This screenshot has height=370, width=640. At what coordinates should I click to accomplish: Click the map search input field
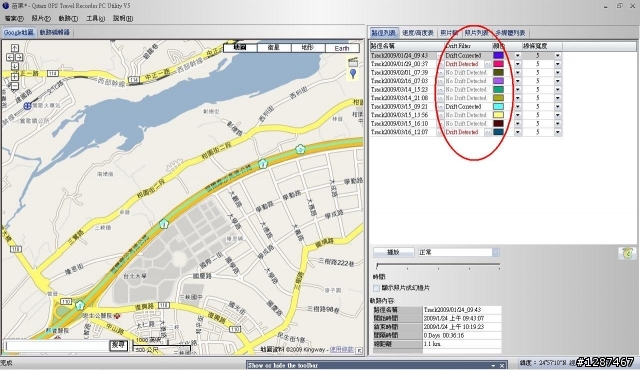click(x=57, y=346)
